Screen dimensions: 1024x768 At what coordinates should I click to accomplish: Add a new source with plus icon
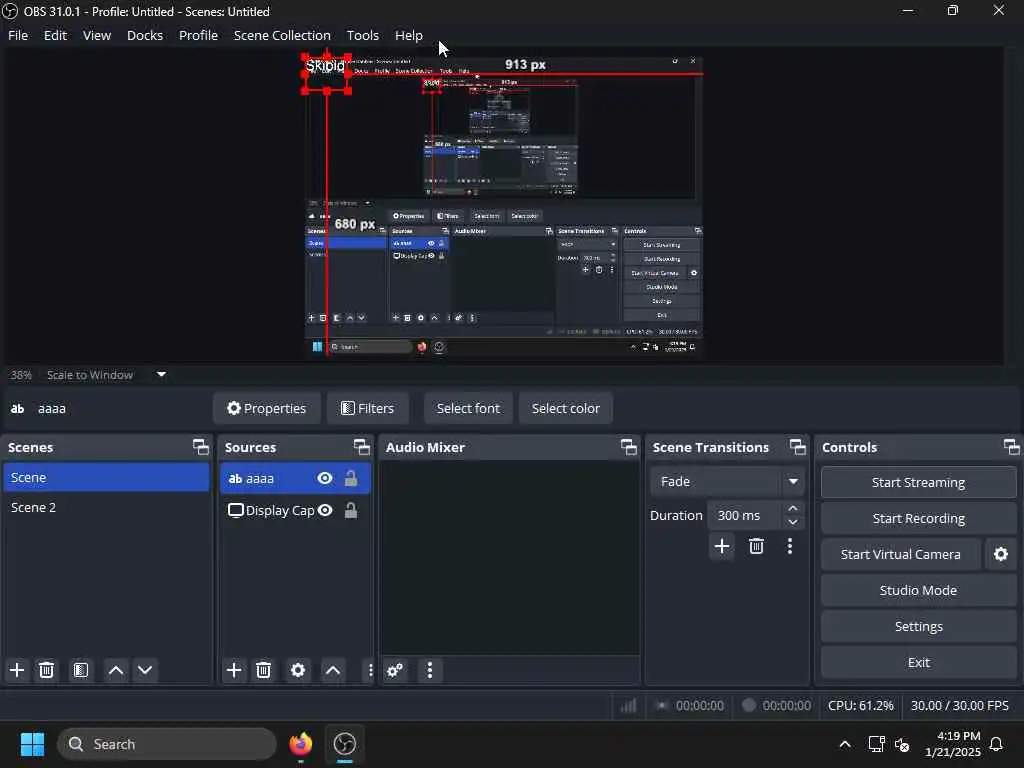[x=234, y=670]
